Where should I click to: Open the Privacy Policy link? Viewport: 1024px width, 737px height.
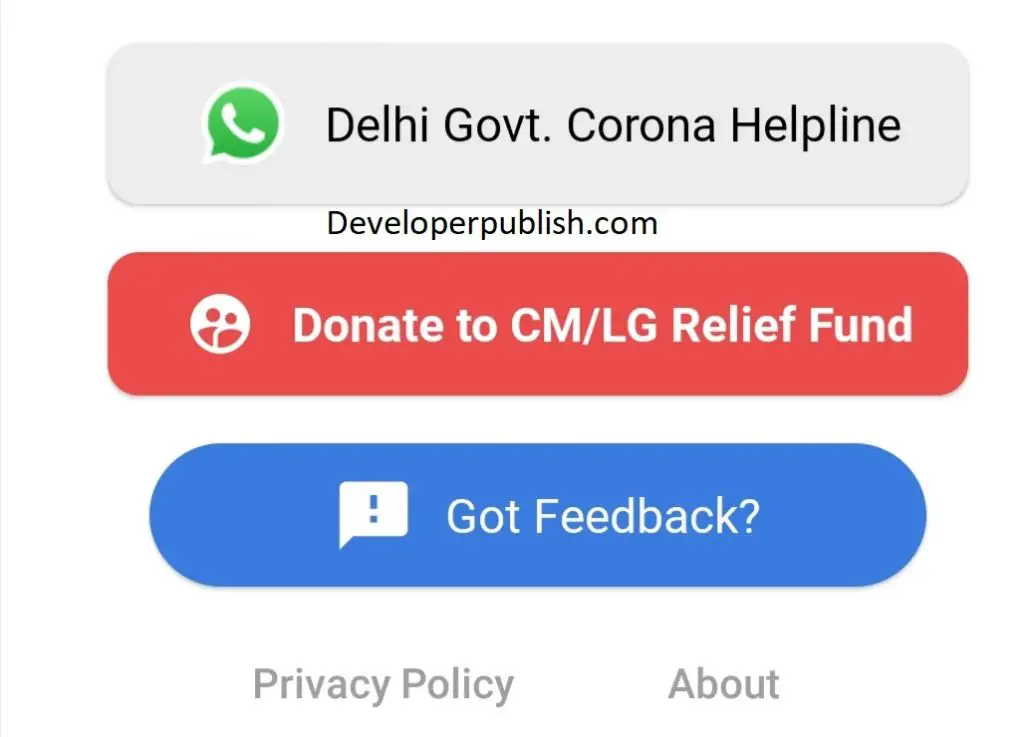click(x=383, y=685)
